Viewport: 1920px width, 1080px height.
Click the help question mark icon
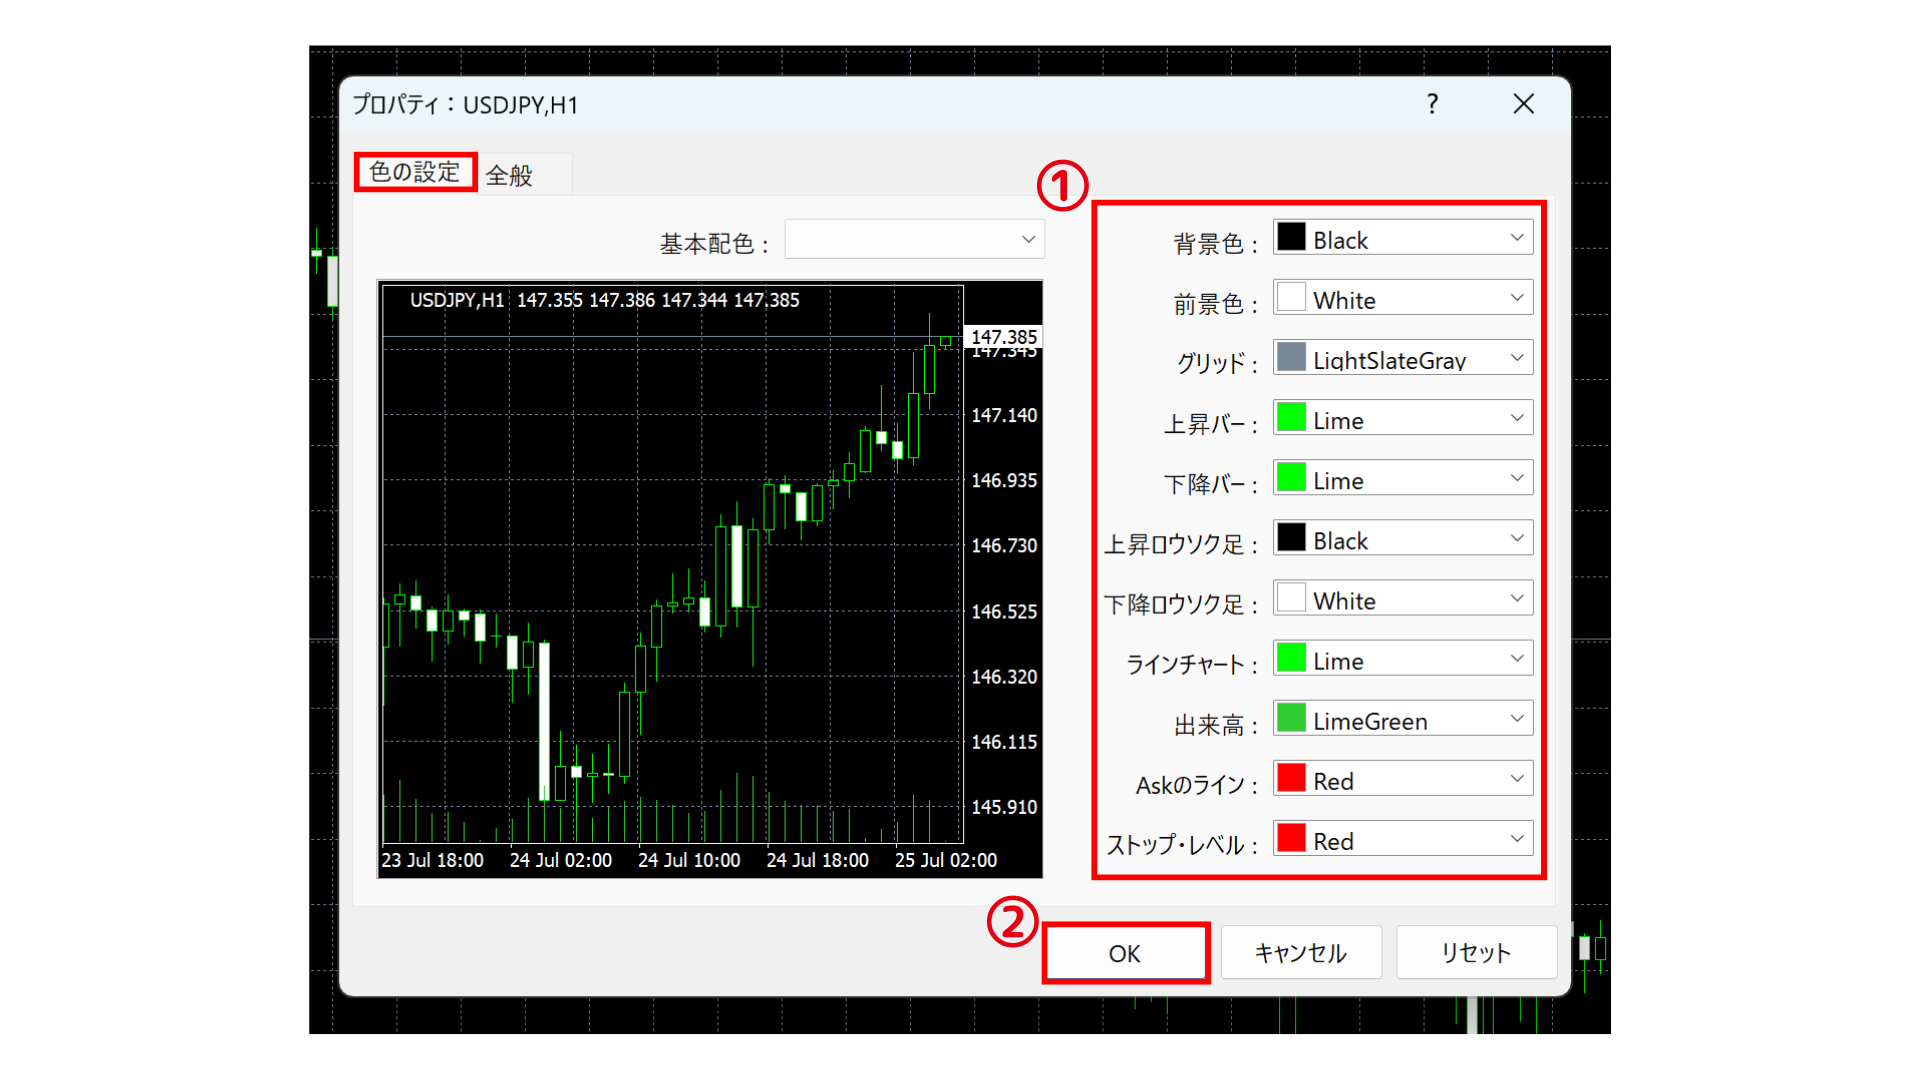coord(1432,104)
